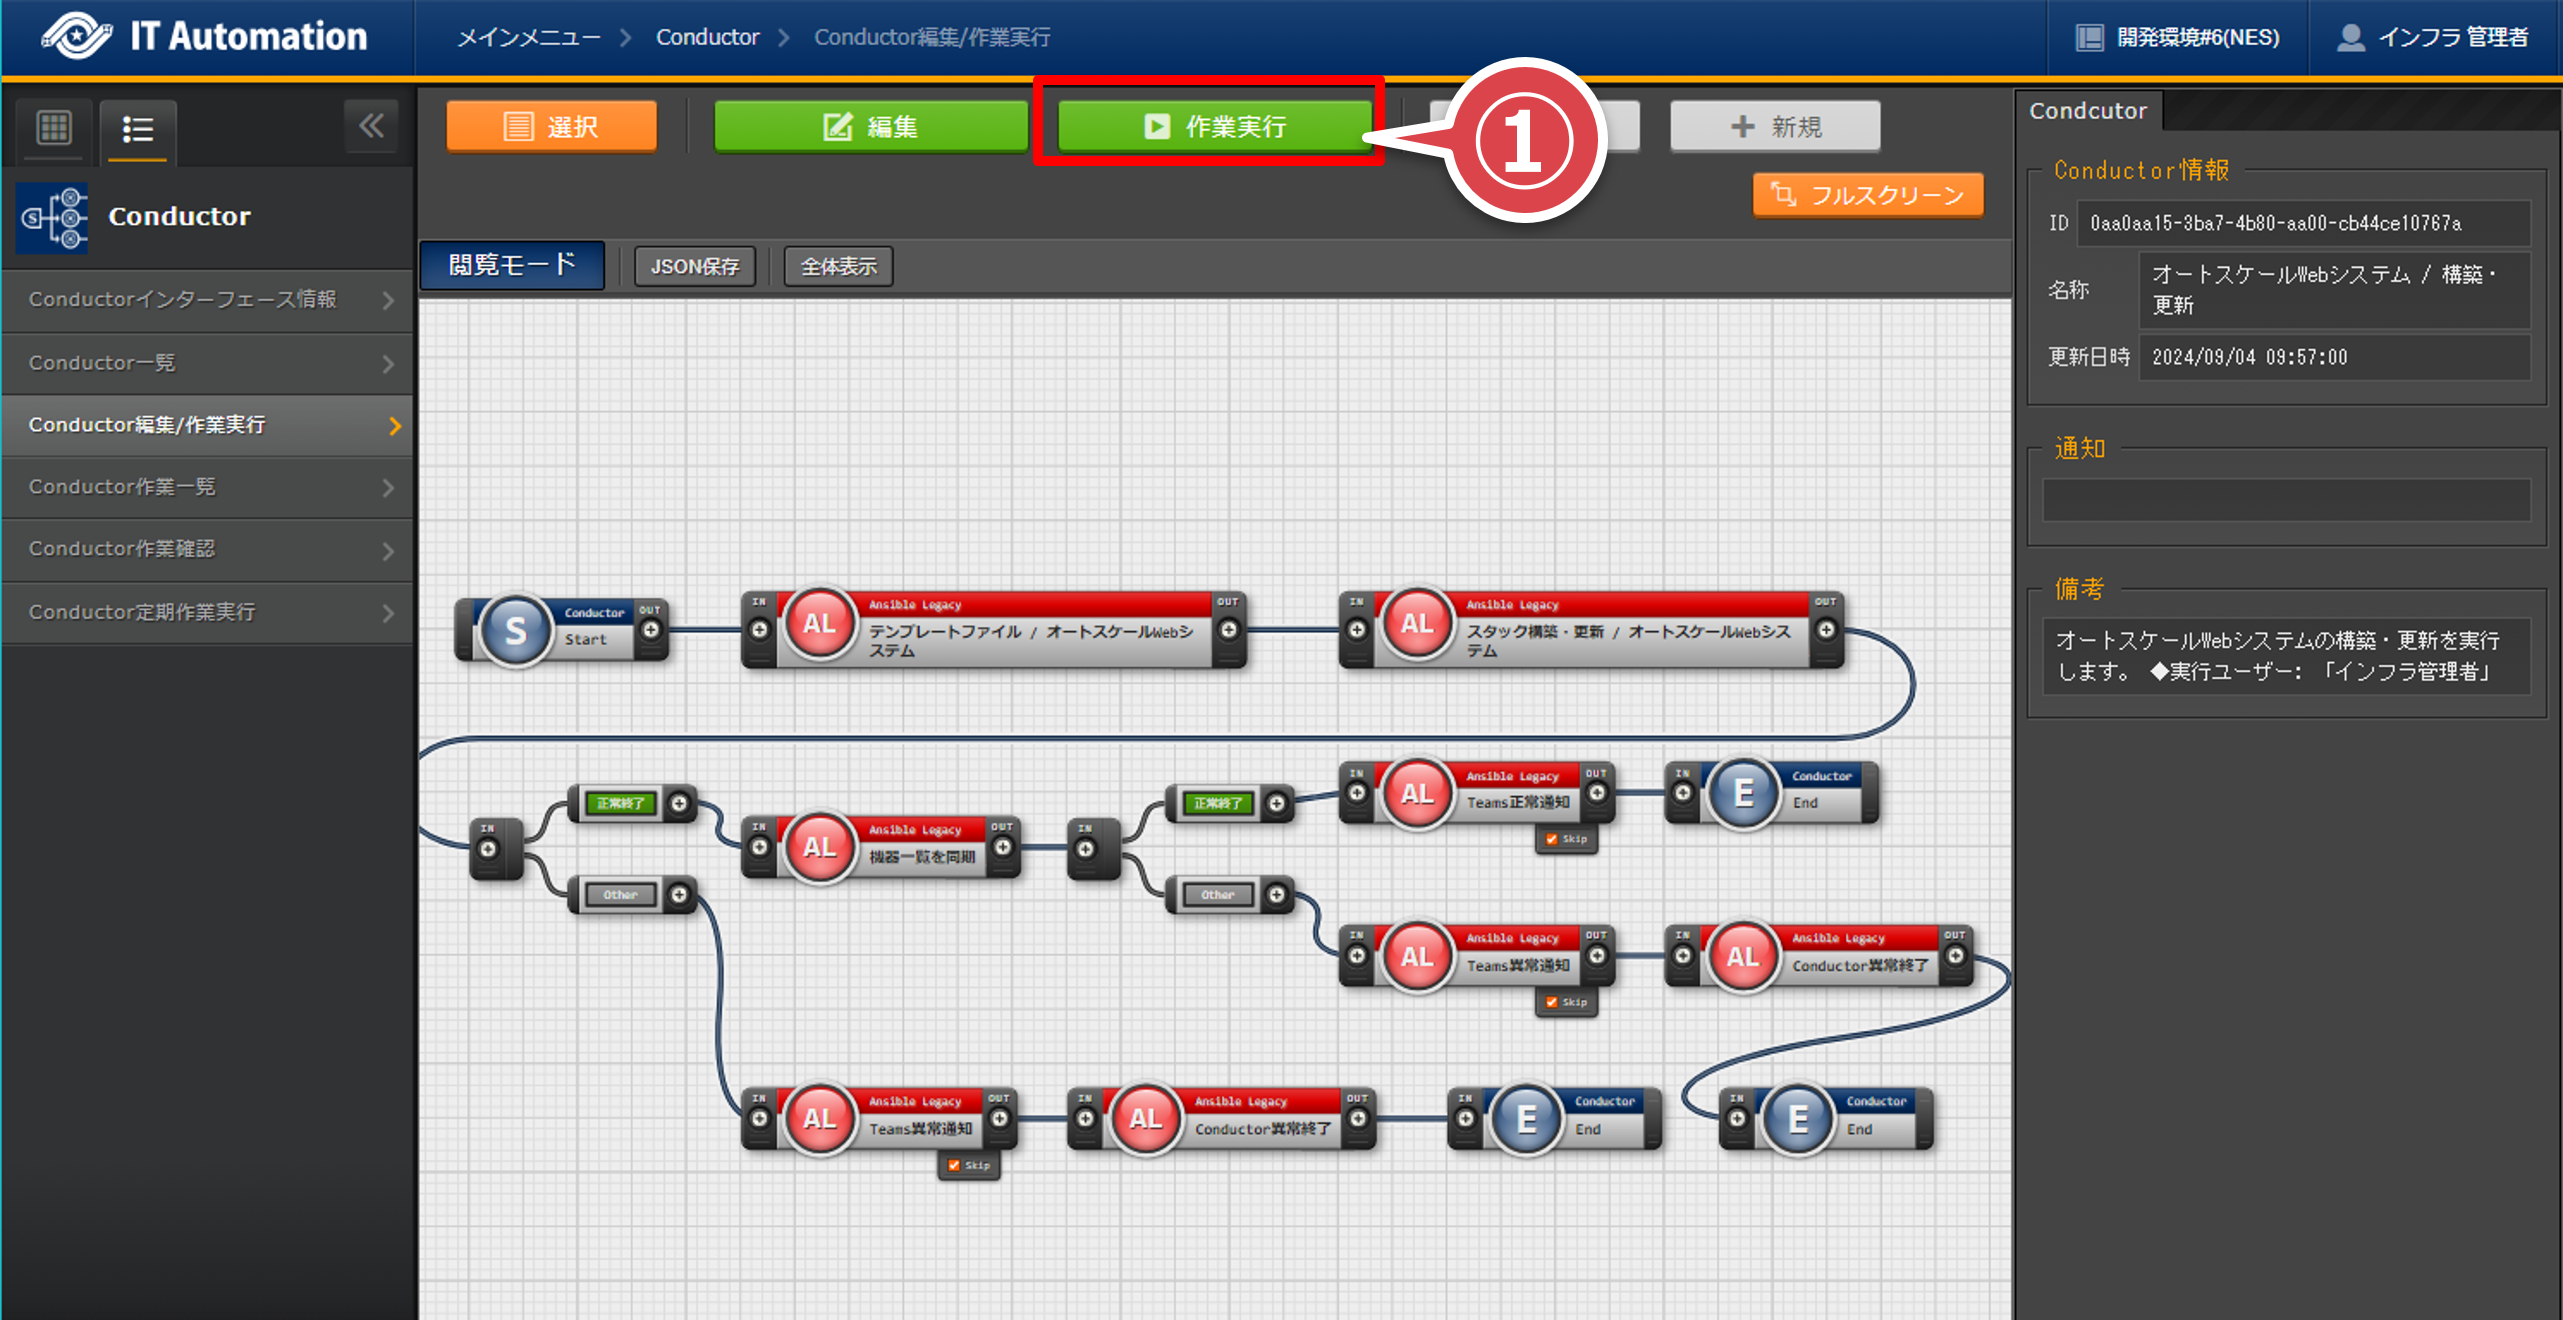Viewport: 2563px width, 1320px height.
Task: Click the Conductor Start node icon
Action: click(x=515, y=630)
